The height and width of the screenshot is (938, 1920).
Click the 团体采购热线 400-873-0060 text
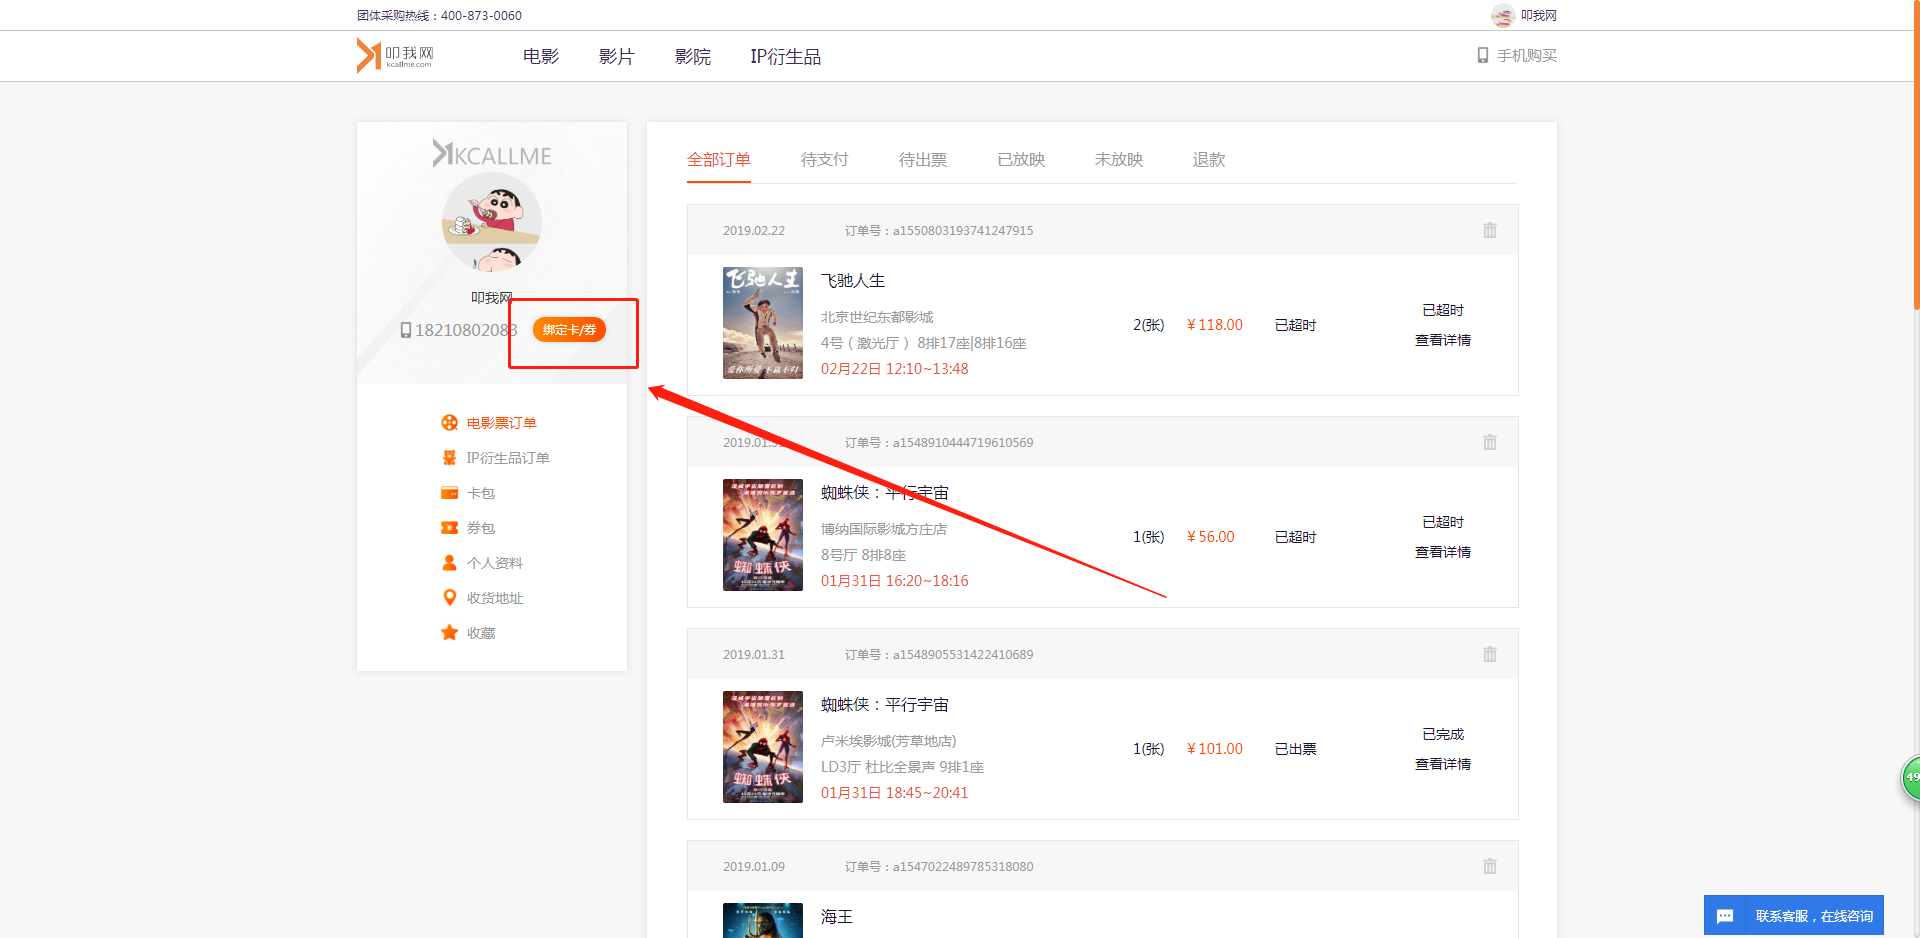click(x=439, y=15)
